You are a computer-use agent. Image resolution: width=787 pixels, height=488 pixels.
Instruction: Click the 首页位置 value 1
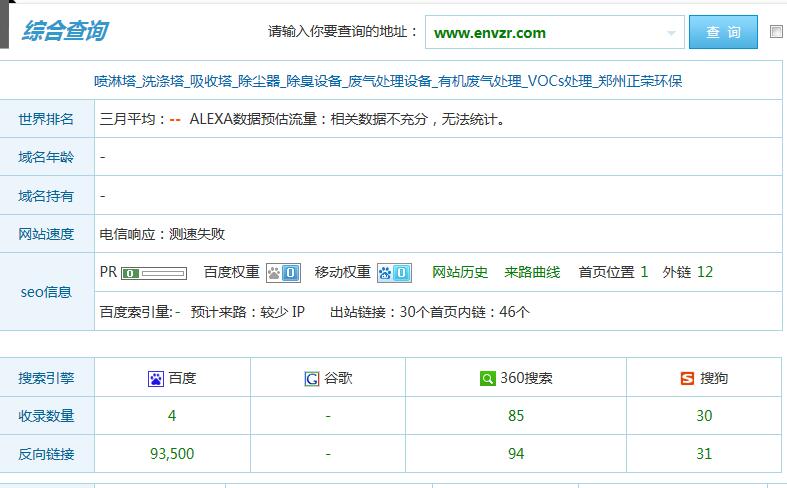click(644, 272)
